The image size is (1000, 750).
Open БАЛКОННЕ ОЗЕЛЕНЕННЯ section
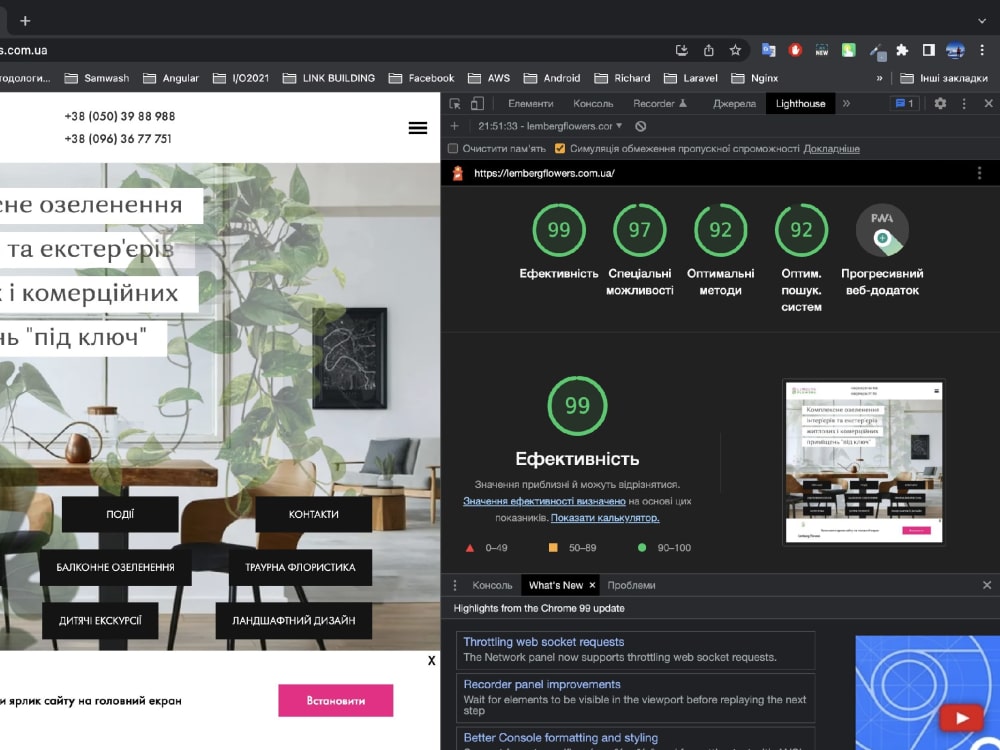pyautogui.click(x=115, y=567)
